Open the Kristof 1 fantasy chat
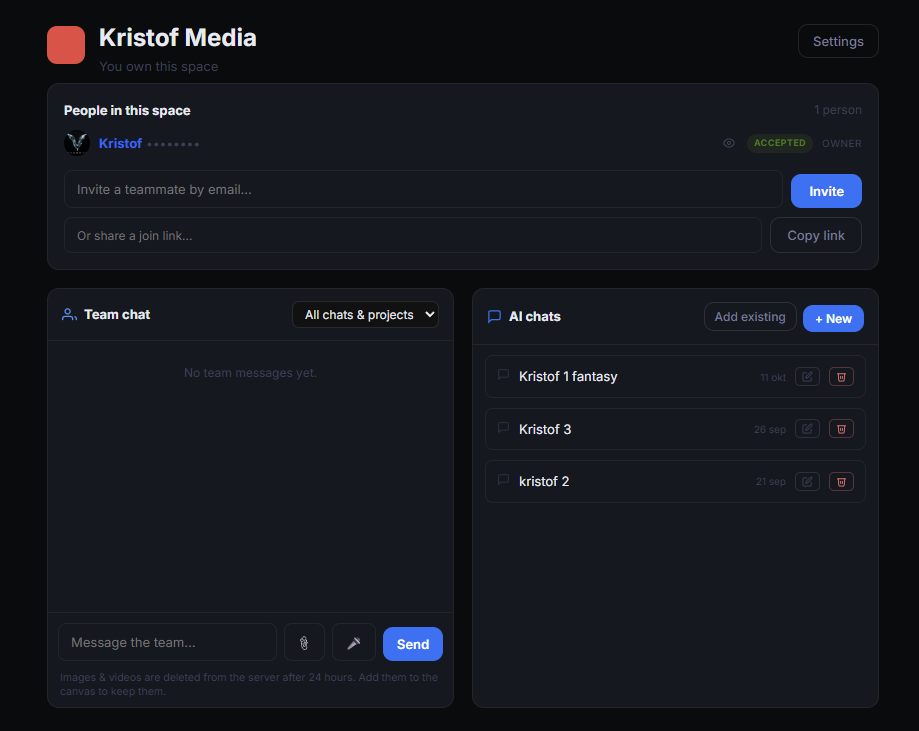919x731 pixels. [675, 376]
